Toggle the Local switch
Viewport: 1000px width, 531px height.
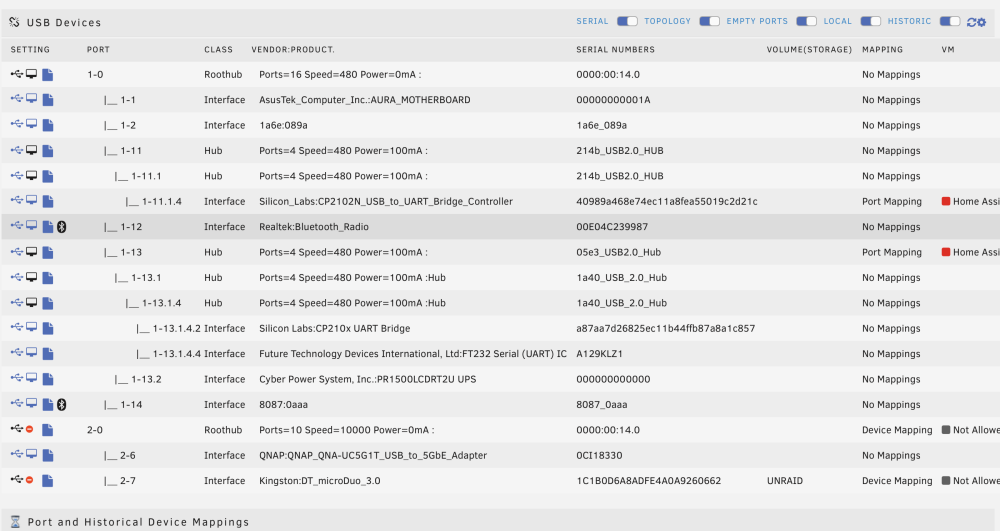(871, 21)
